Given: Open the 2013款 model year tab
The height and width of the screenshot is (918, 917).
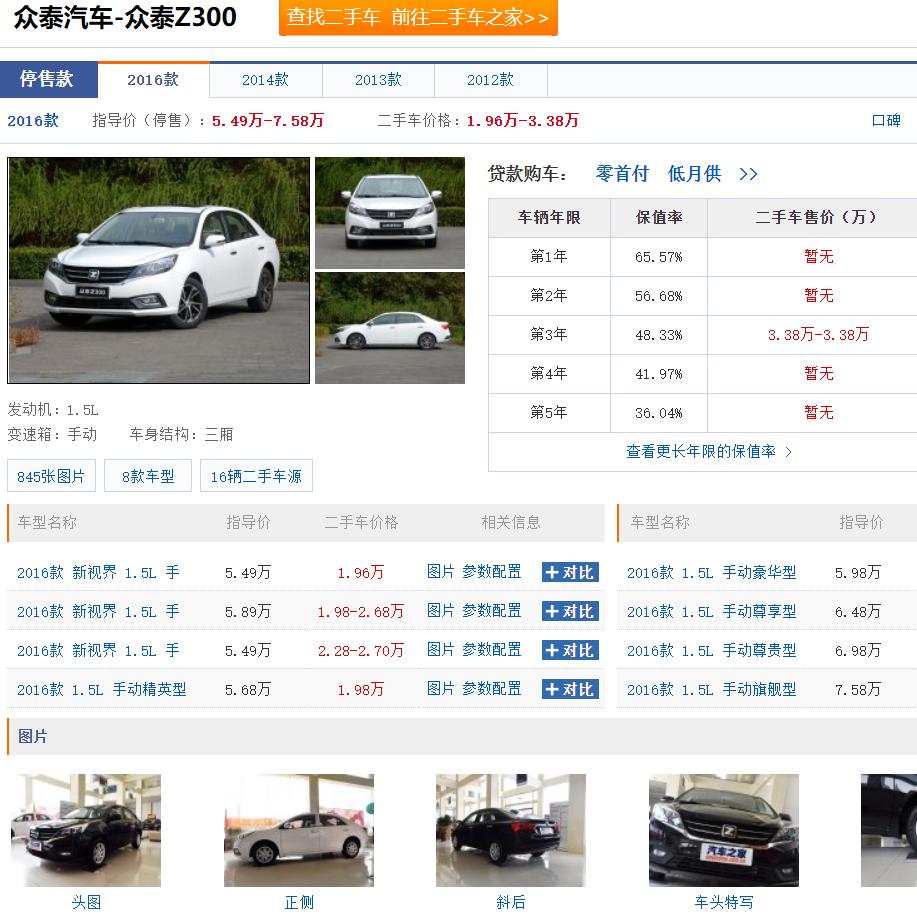Looking at the screenshot, I should pyautogui.click(x=377, y=79).
